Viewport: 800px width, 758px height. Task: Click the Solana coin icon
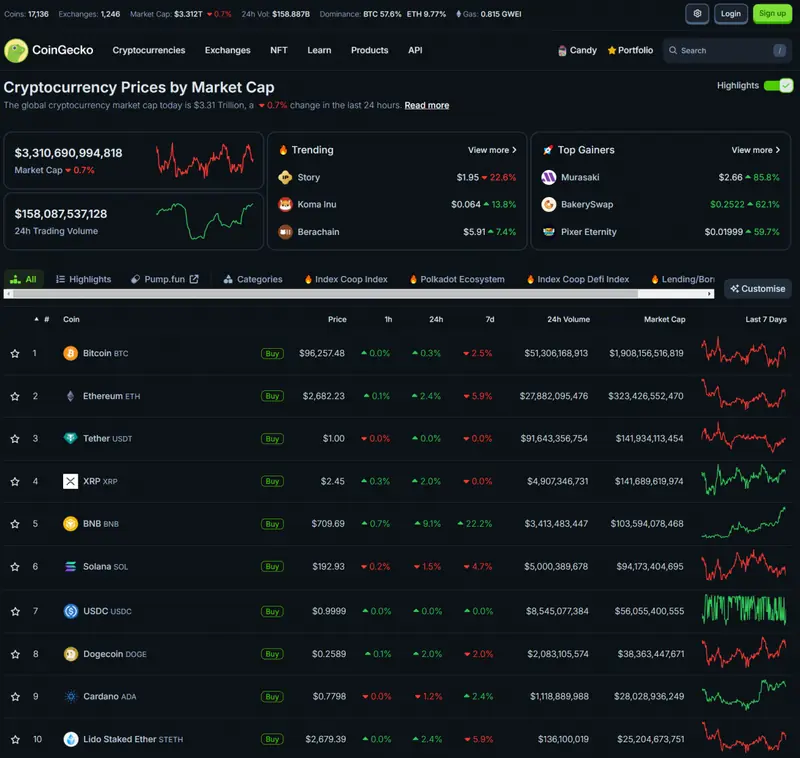70,566
